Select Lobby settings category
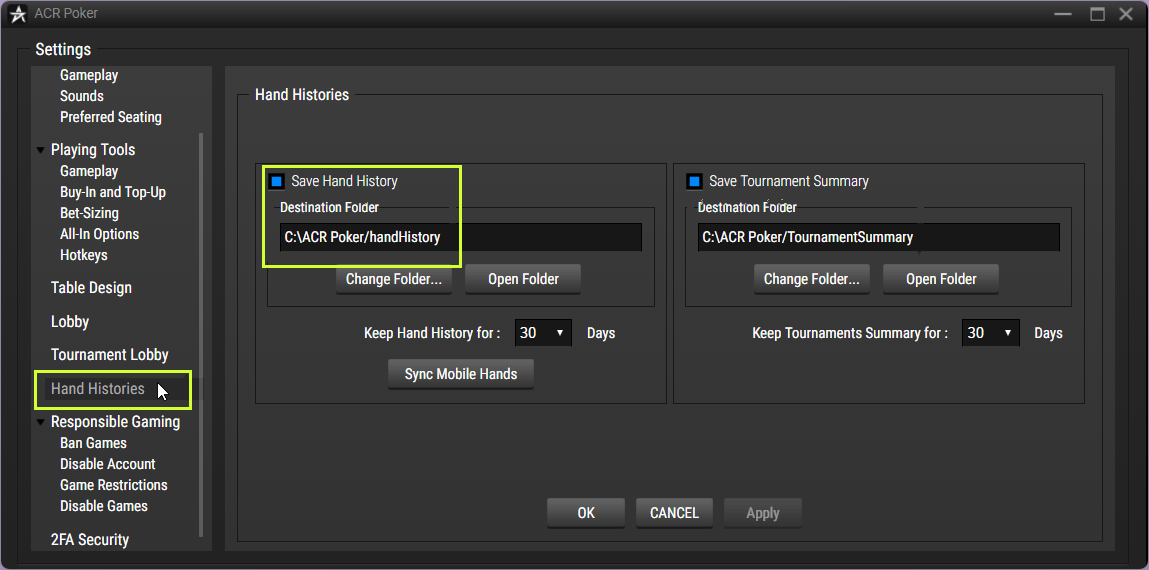The image size is (1149, 570). [70, 322]
